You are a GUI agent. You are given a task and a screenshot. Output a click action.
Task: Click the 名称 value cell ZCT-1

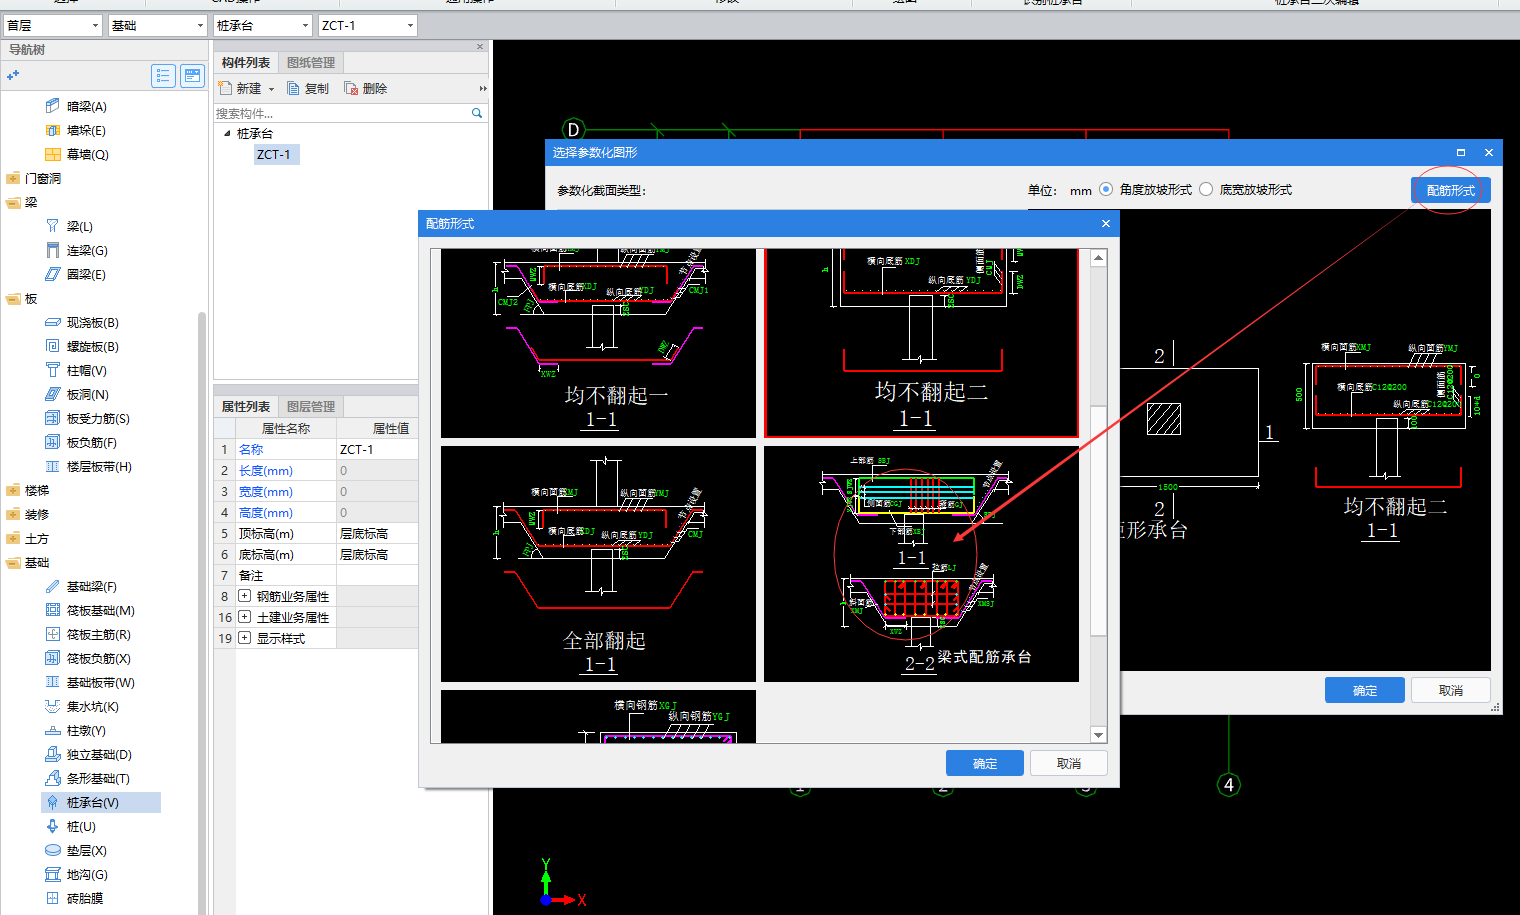pos(377,449)
